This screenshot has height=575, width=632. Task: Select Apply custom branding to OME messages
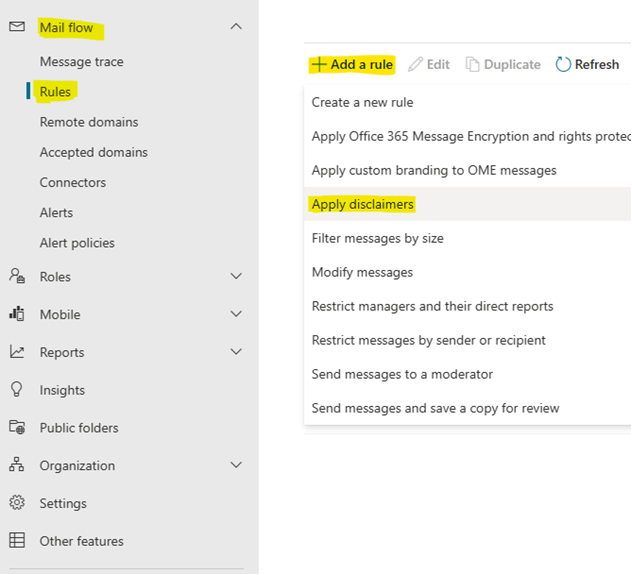(468, 170)
